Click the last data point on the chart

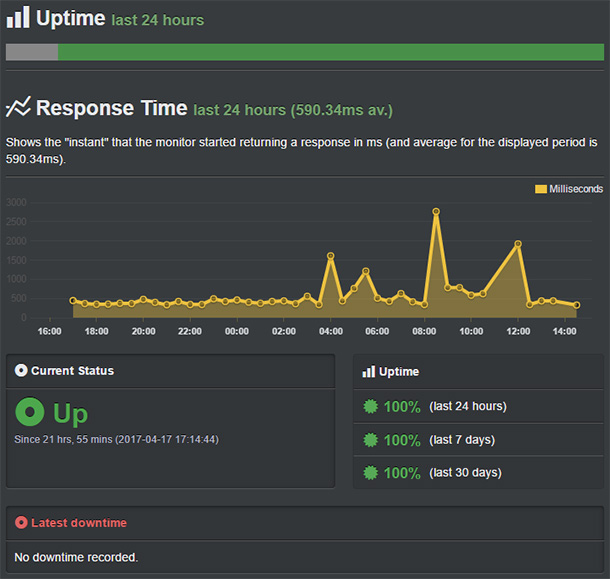click(576, 305)
